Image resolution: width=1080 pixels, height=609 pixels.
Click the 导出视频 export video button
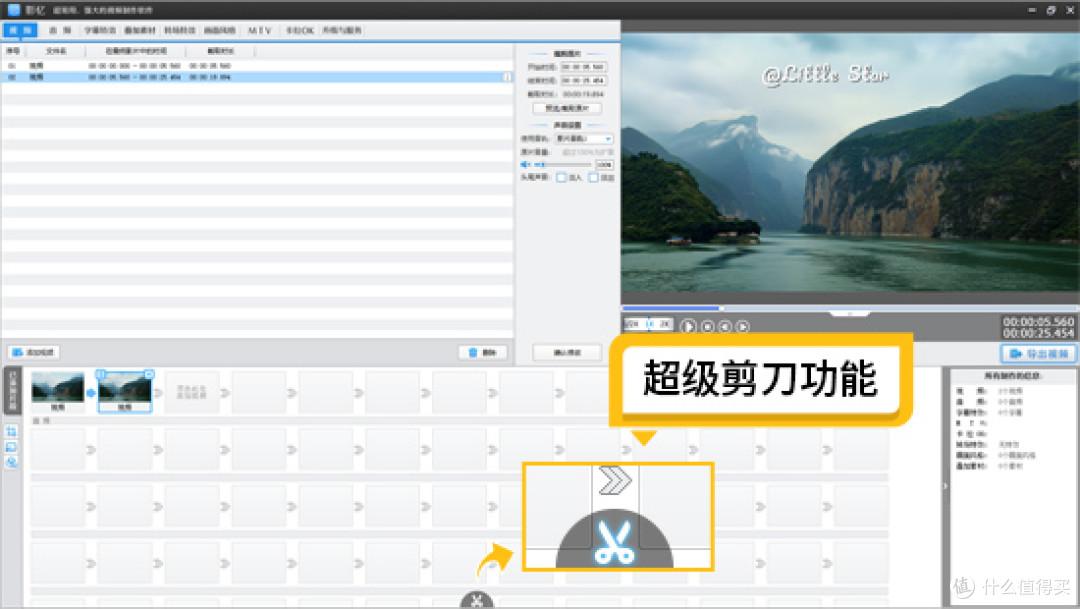[1039, 353]
